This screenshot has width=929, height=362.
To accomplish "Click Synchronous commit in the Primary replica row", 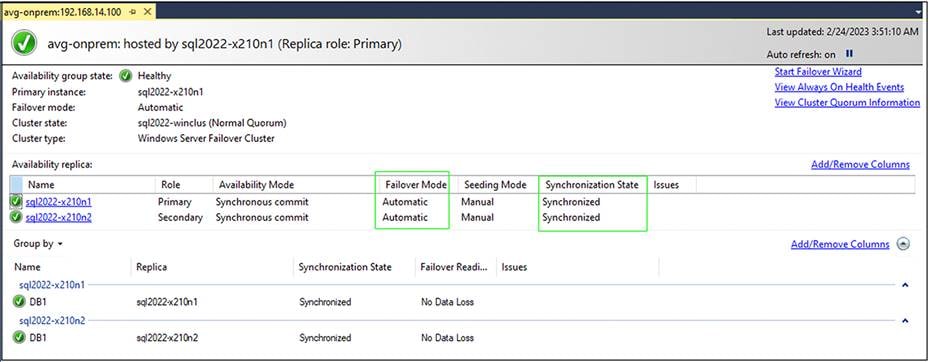I will click(x=262, y=202).
